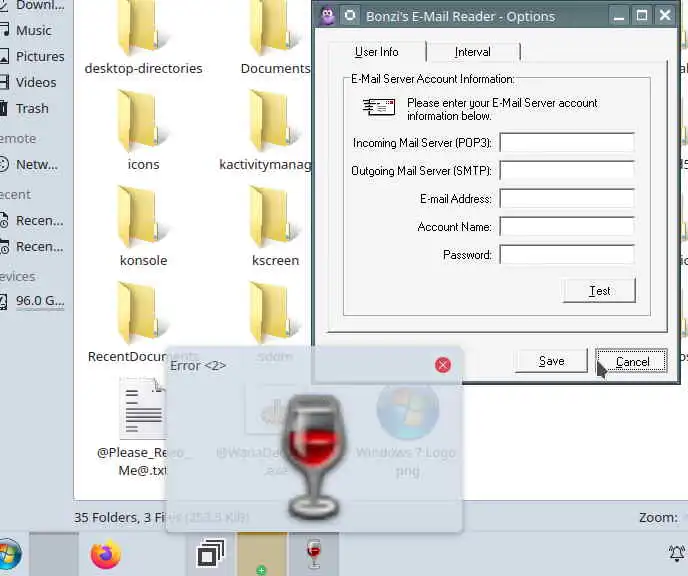This screenshot has width=688, height=576.
Task: Minimize the Bonzi's E-Mail Reader window
Action: pos(619,16)
